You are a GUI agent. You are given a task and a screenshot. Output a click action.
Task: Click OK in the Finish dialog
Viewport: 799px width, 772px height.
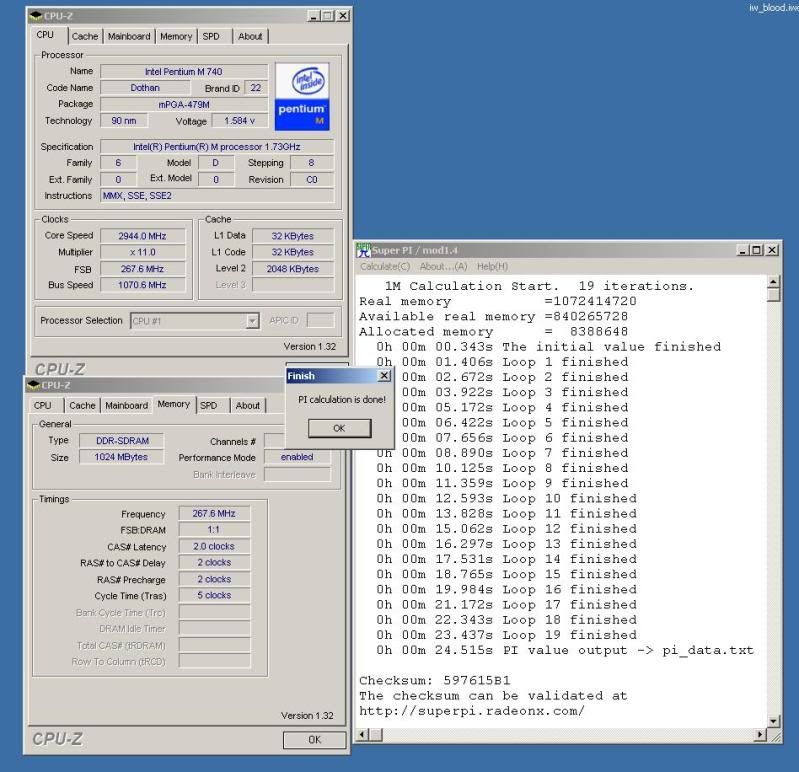[x=339, y=428]
